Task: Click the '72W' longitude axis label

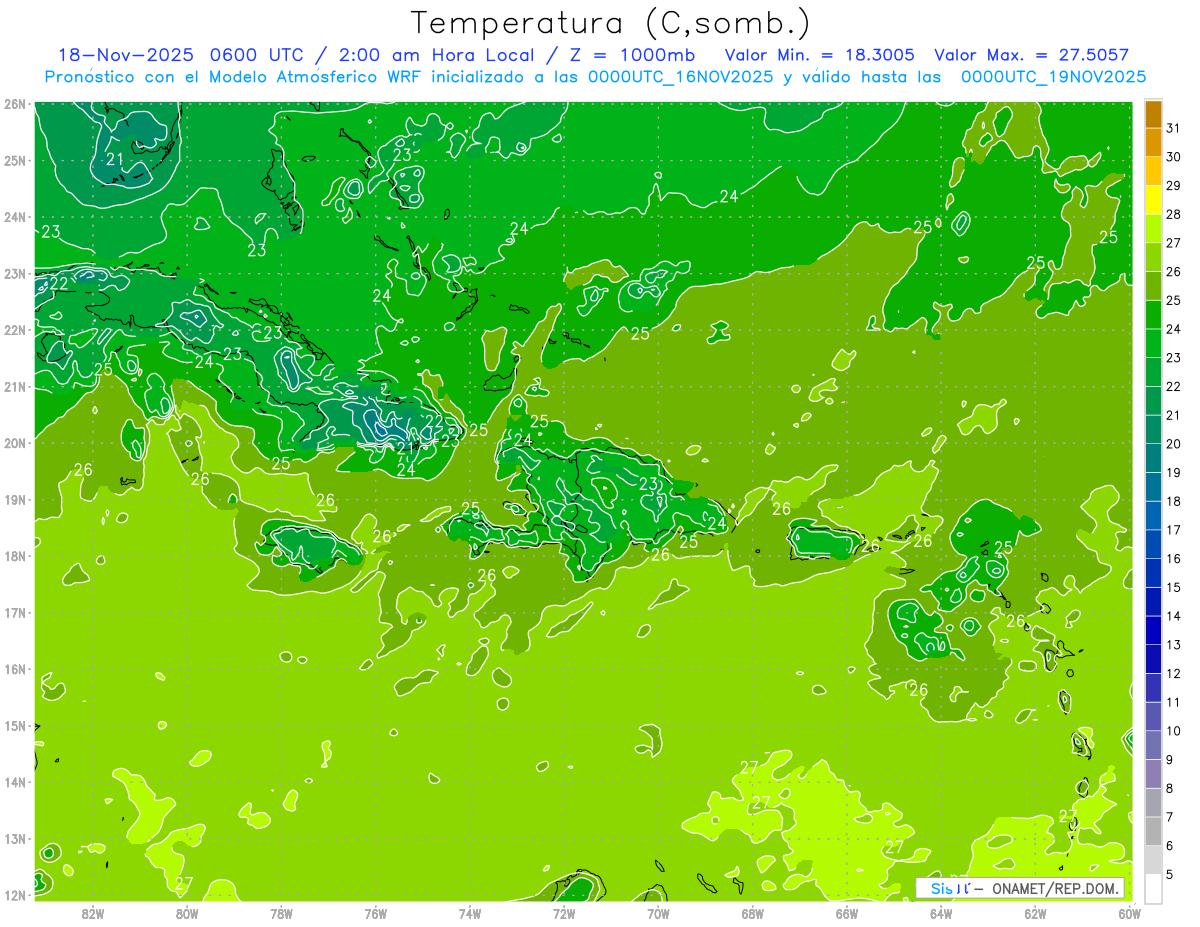Action: (x=564, y=914)
